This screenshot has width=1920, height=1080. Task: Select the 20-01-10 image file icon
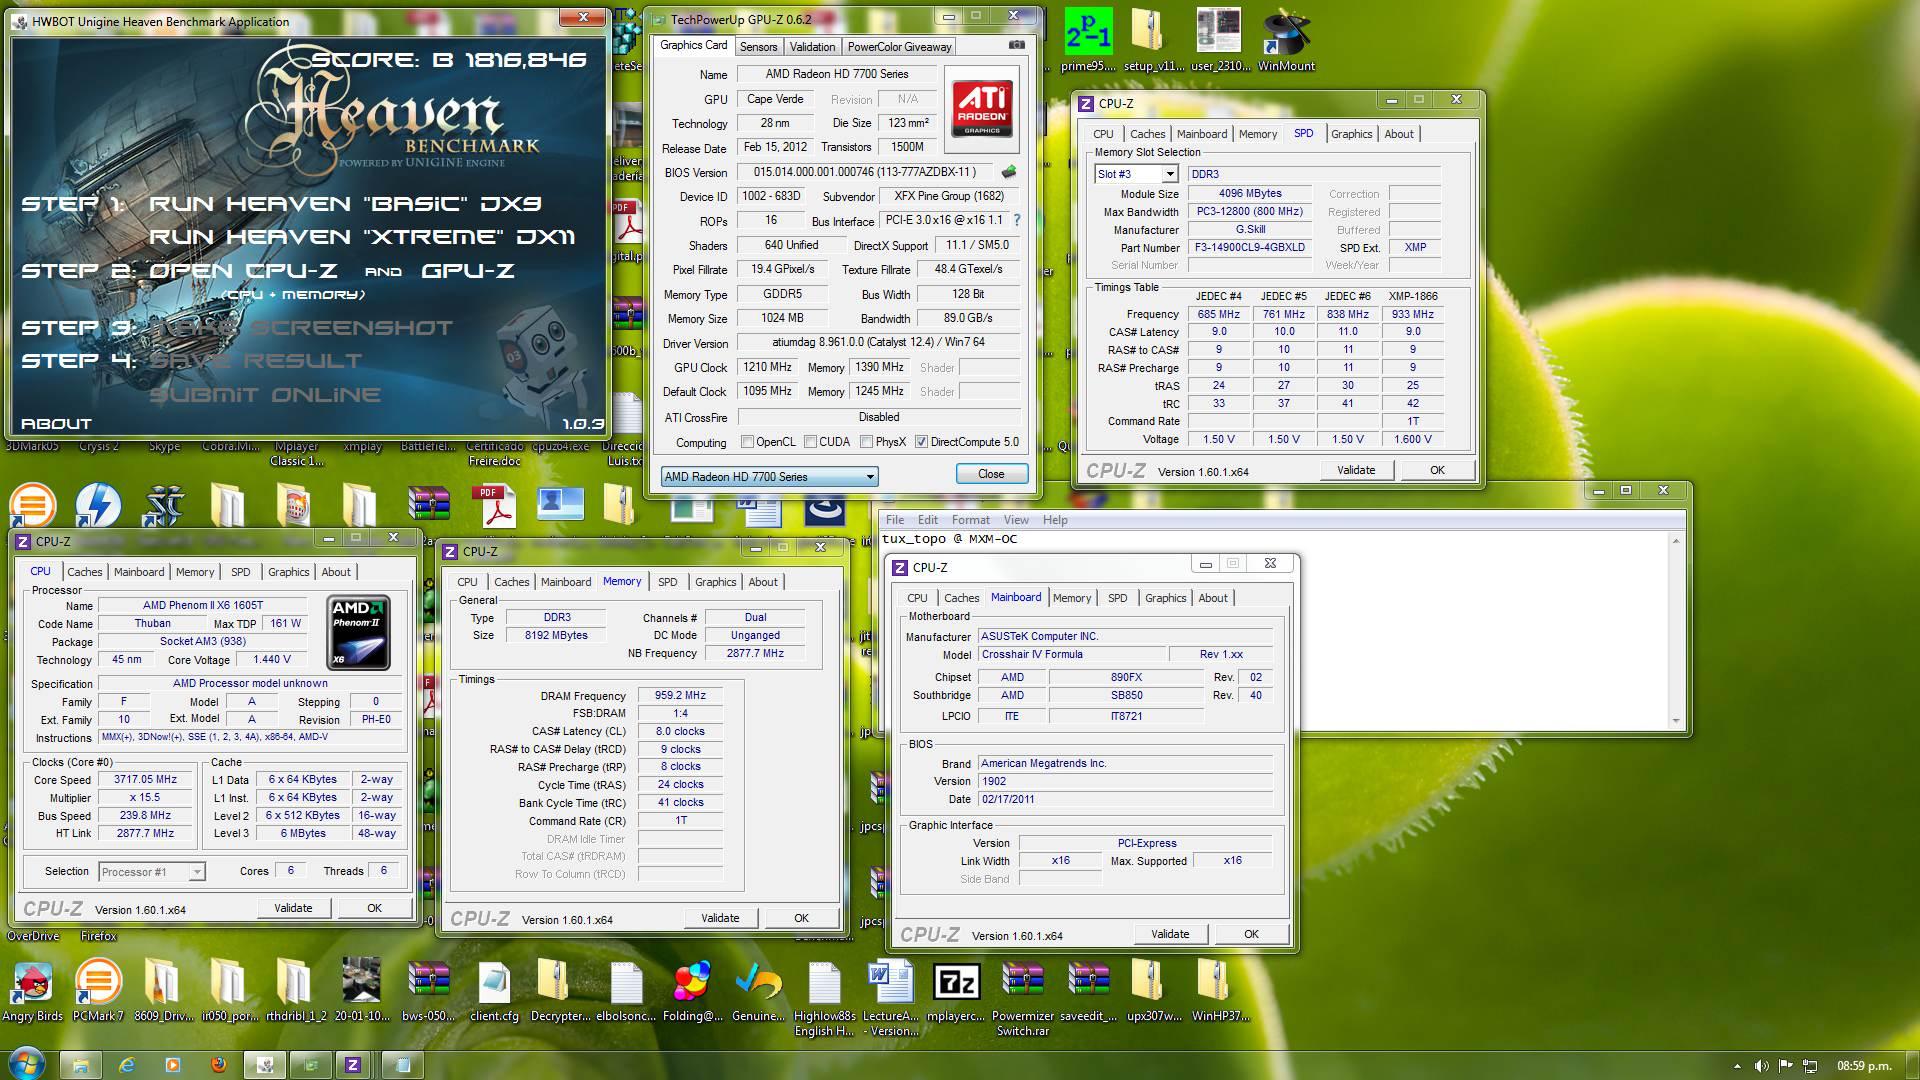coord(361,991)
